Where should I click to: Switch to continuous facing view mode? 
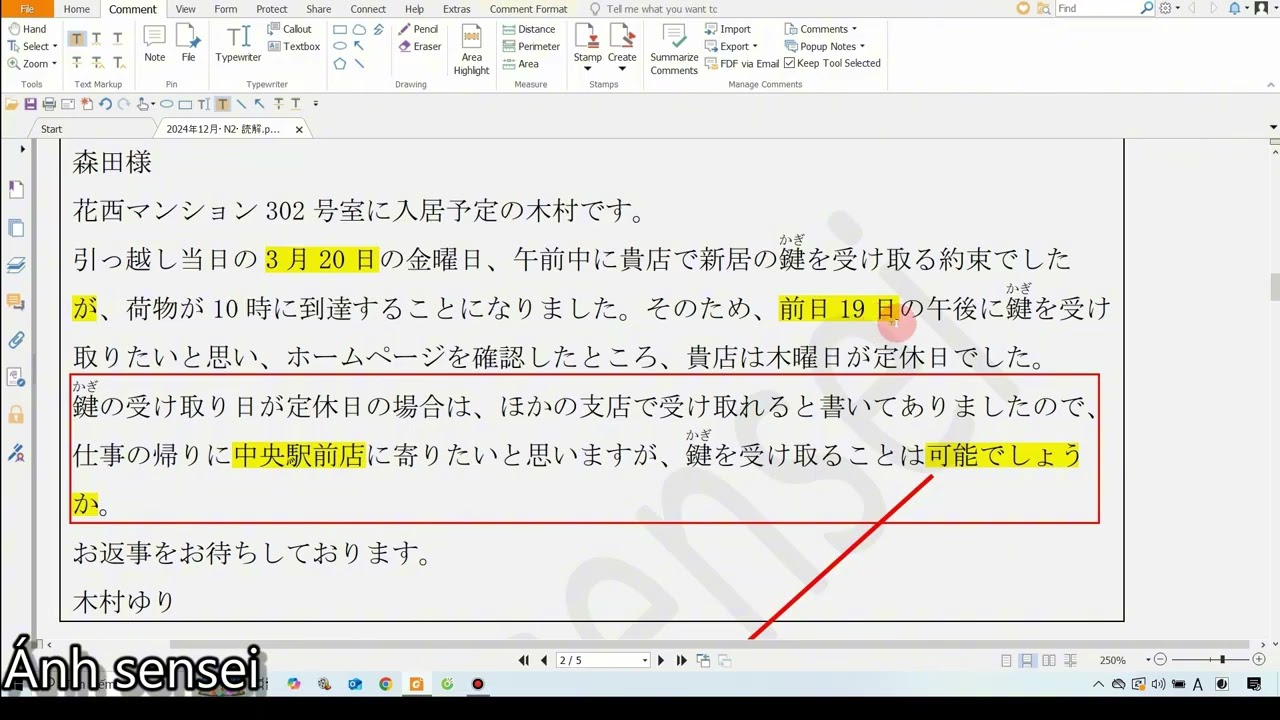pos(1070,661)
